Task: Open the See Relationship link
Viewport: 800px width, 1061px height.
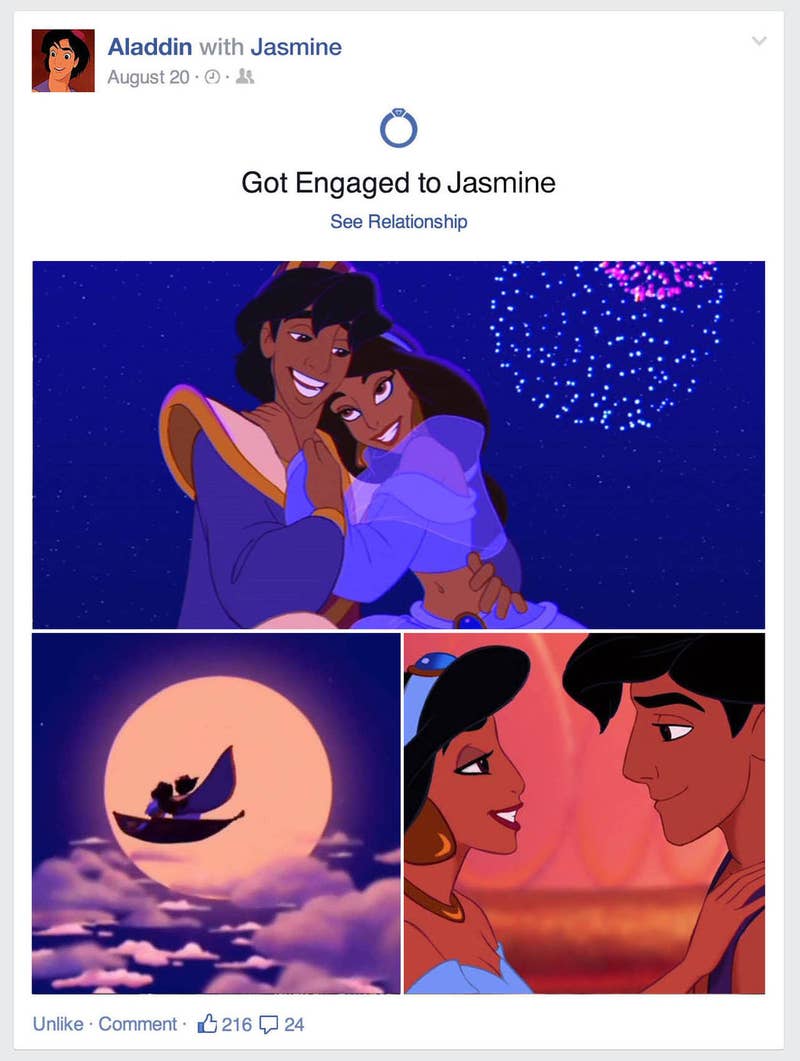Action: click(x=399, y=221)
